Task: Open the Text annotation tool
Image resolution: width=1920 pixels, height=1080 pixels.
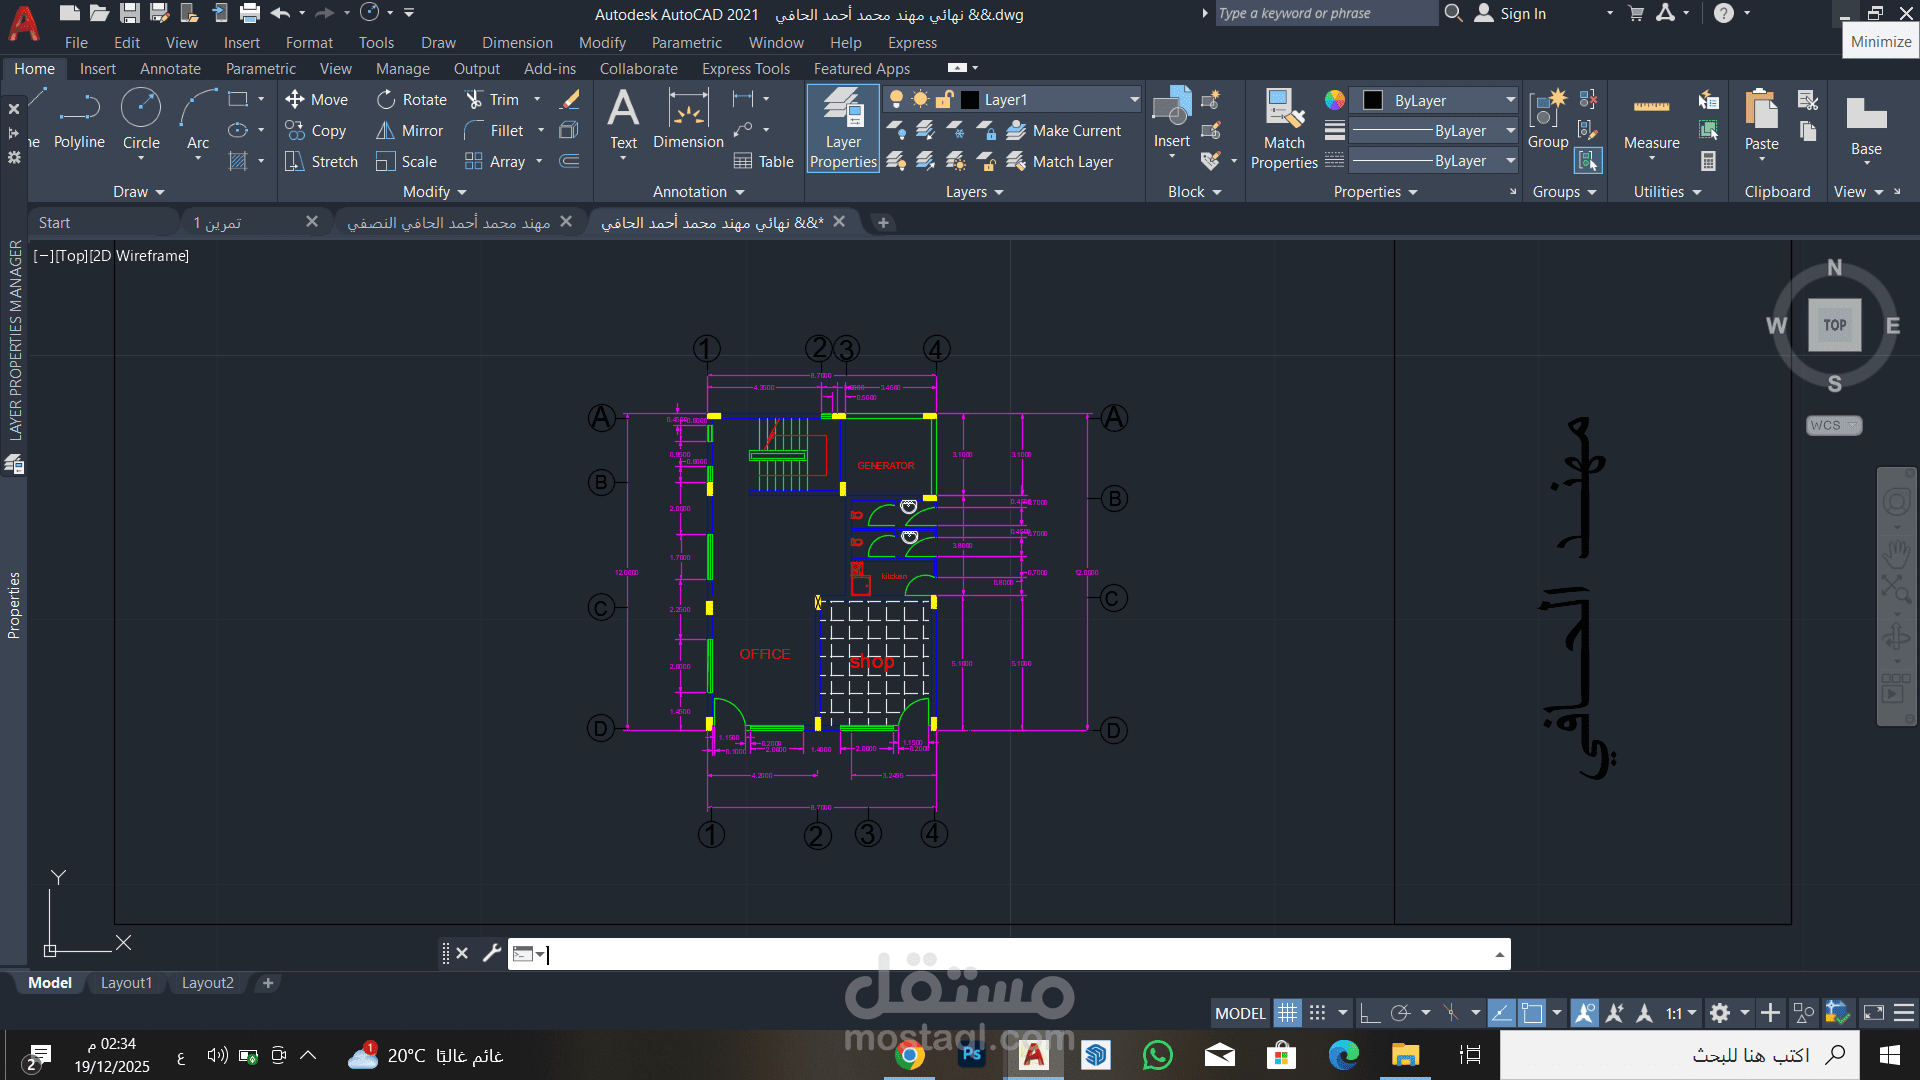Action: [623, 120]
